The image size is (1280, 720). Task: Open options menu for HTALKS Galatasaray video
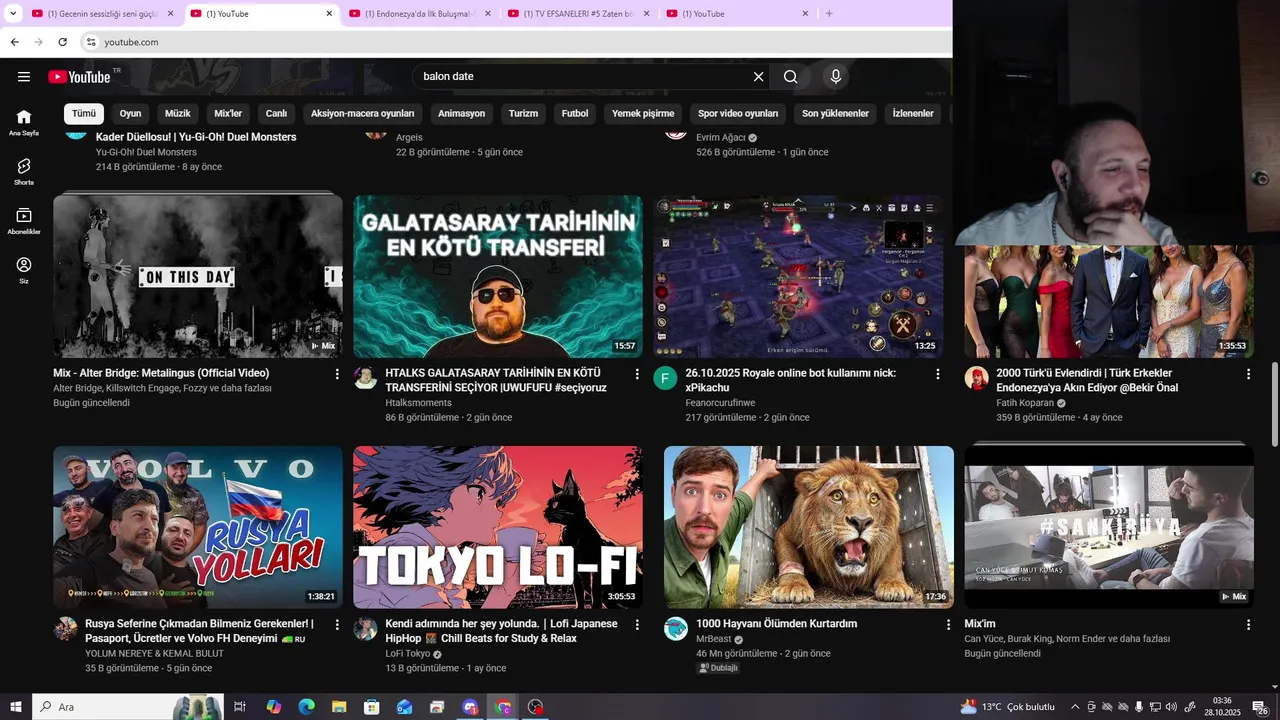[637, 374]
